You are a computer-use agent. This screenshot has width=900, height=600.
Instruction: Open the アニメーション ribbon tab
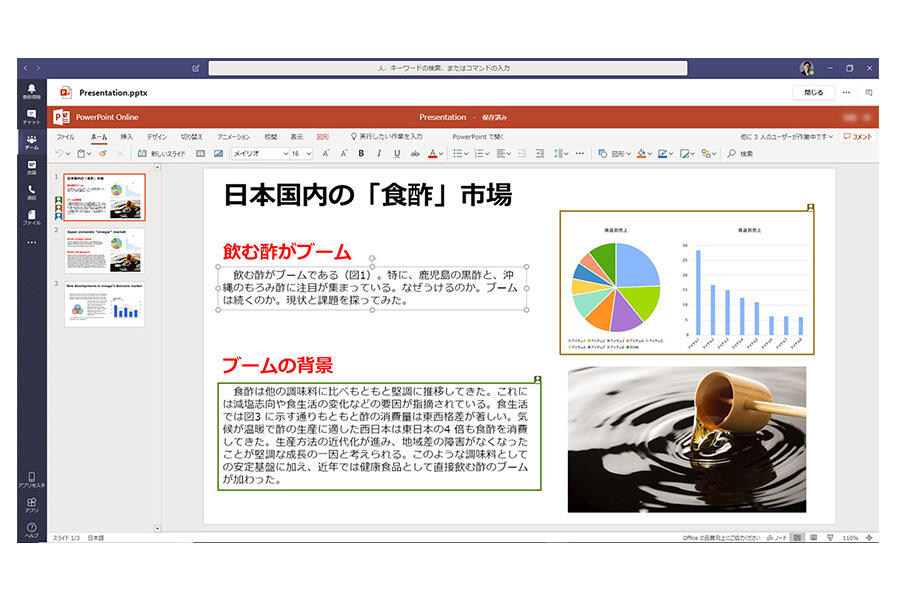(233, 136)
